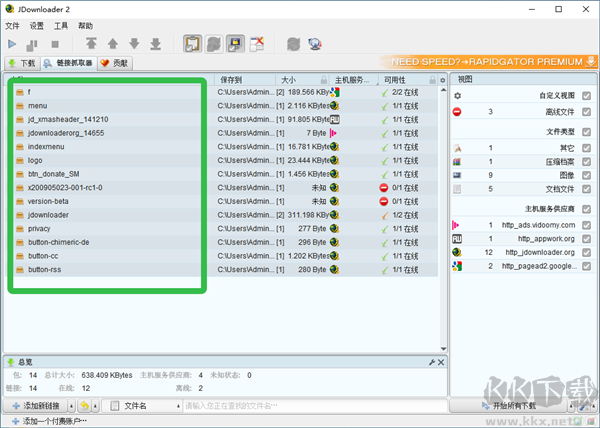Sort by the 可用性 column header
The image size is (600, 428).
point(408,80)
